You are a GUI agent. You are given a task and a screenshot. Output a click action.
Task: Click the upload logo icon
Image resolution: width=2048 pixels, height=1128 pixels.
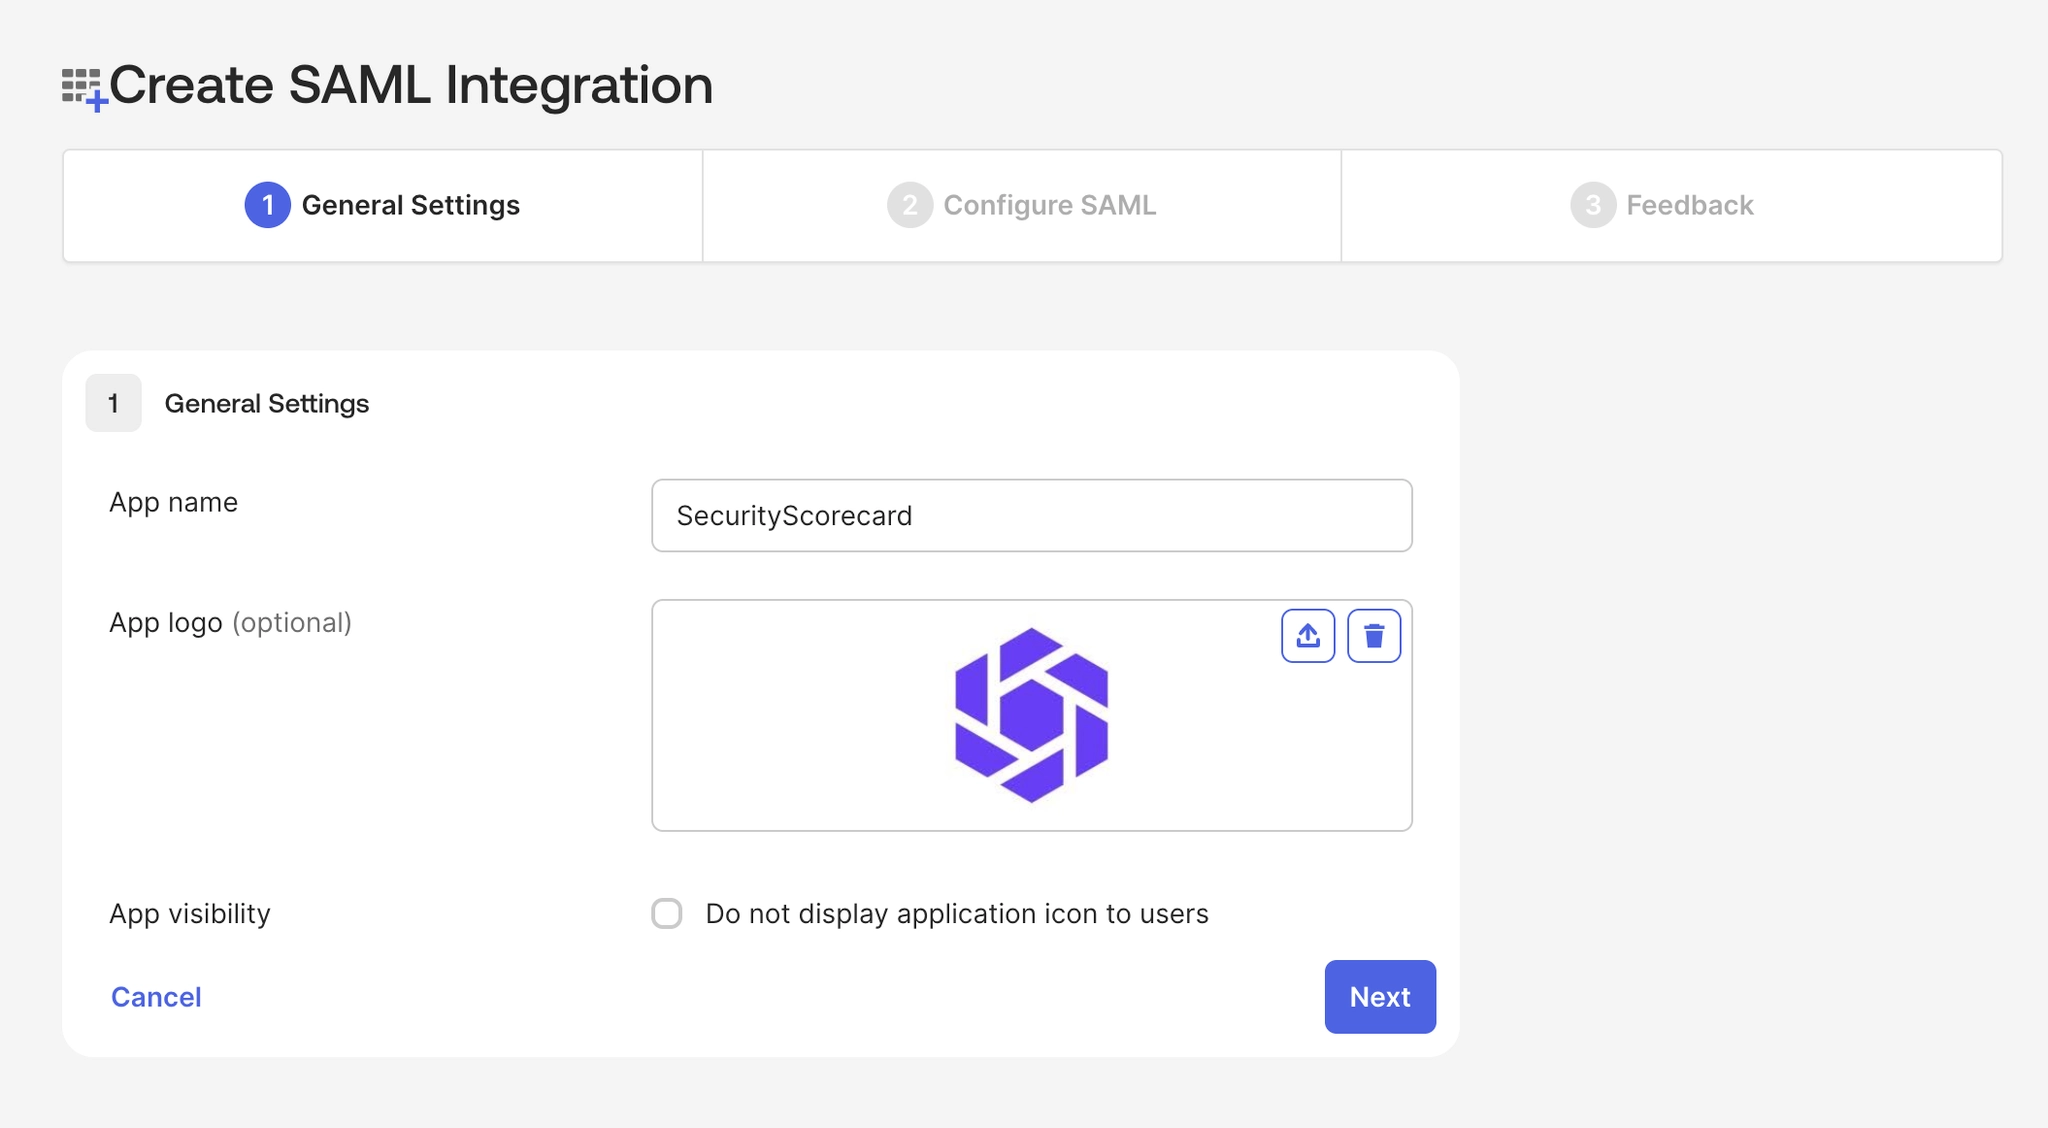[1307, 636]
